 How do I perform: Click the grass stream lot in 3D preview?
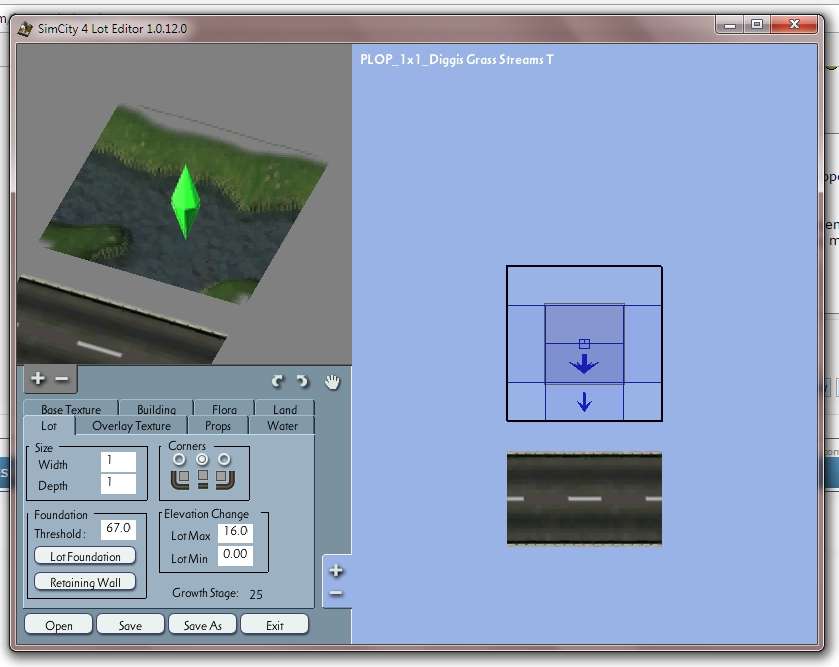point(182,203)
